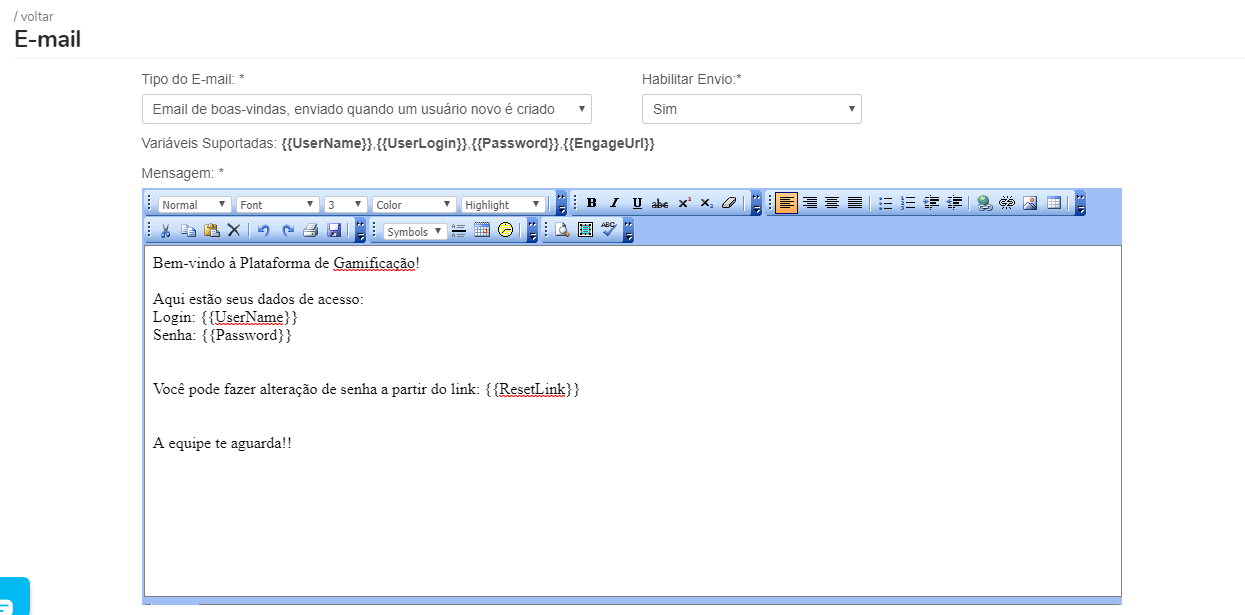Expand the overflow arrow after the table icon

[1080, 204]
